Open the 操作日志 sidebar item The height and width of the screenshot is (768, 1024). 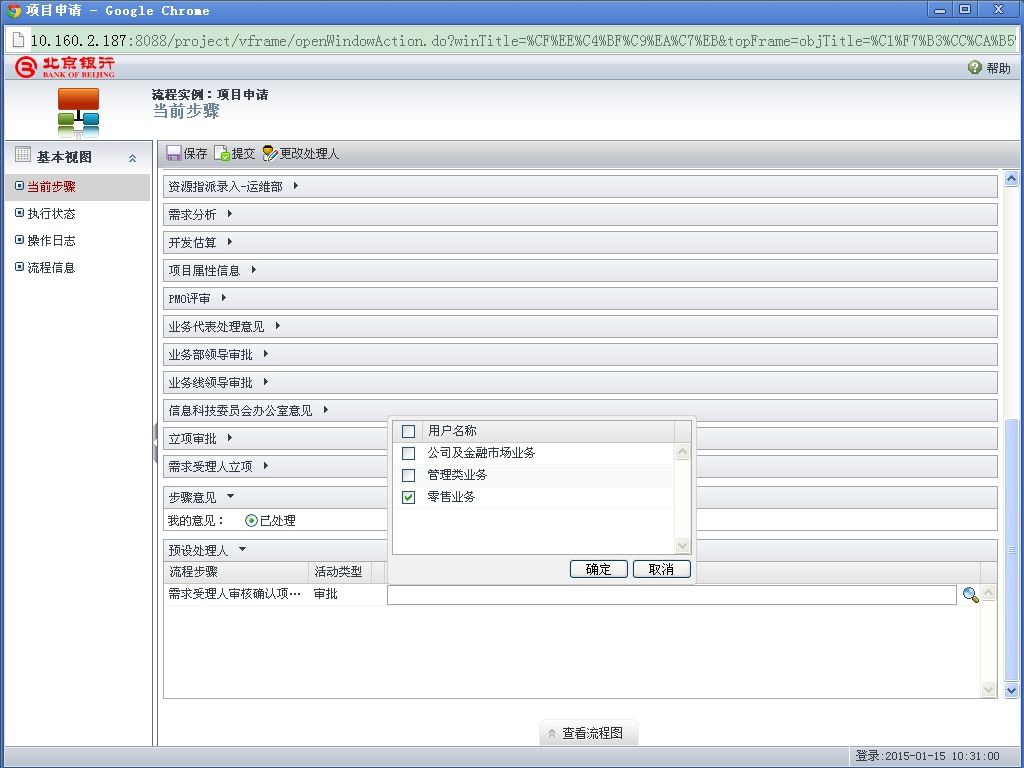point(52,240)
